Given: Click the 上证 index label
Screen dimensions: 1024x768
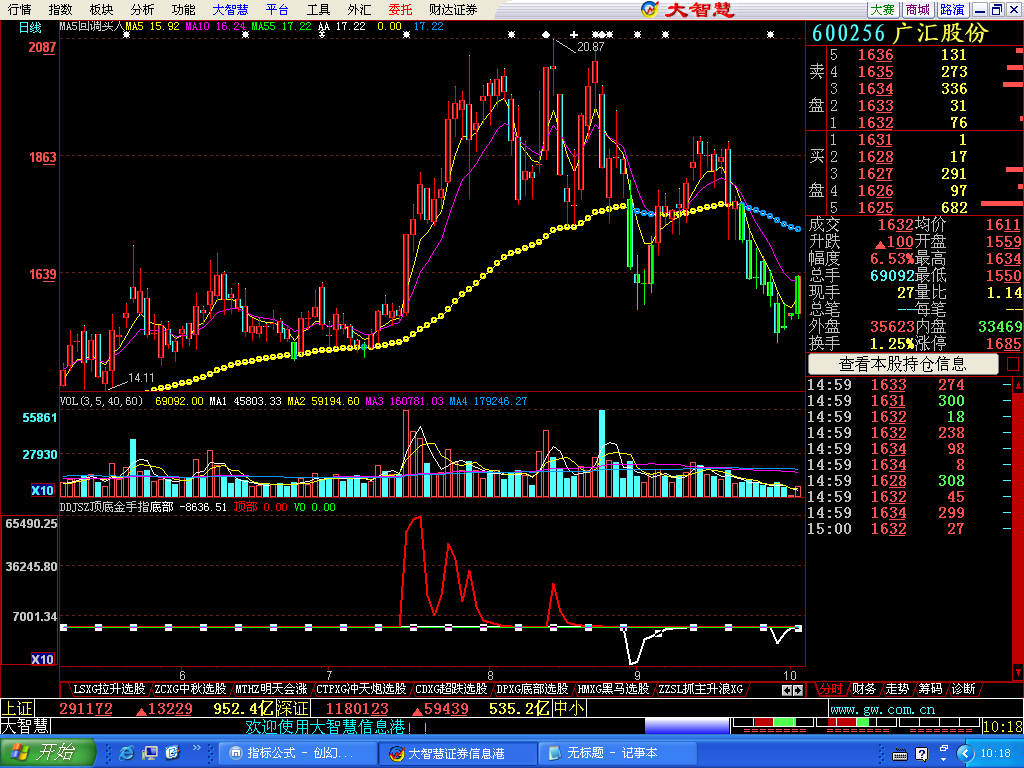Looking at the screenshot, I should pos(16,709).
